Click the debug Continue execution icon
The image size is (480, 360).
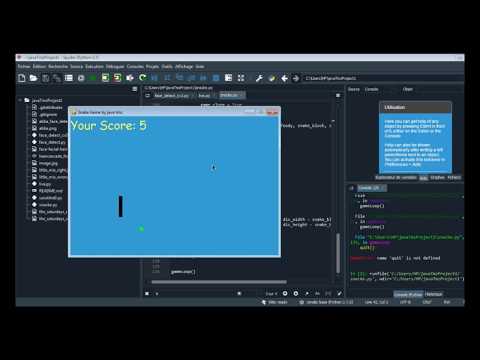(x=203, y=78)
